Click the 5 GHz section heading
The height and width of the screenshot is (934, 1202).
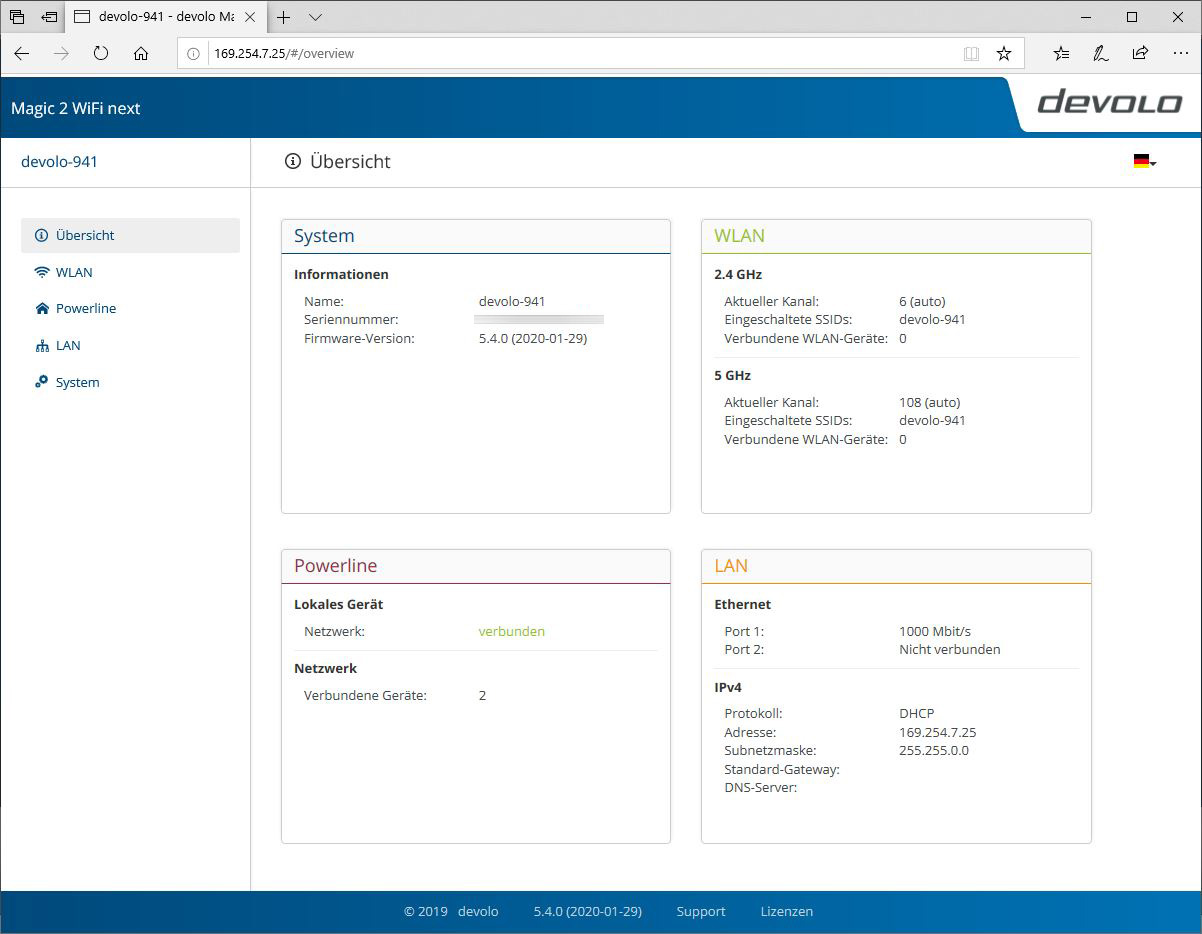coord(732,375)
